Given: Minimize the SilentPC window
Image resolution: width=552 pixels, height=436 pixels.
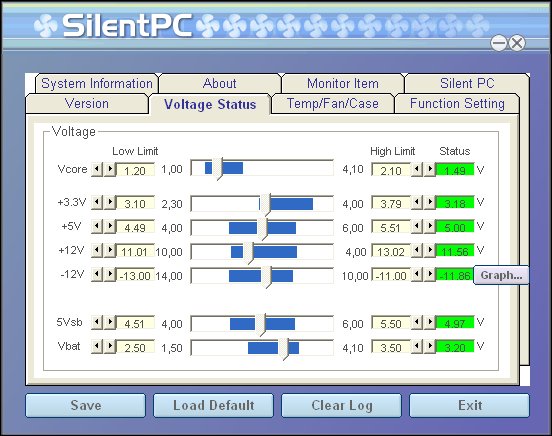Looking at the screenshot, I should coord(499,43).
